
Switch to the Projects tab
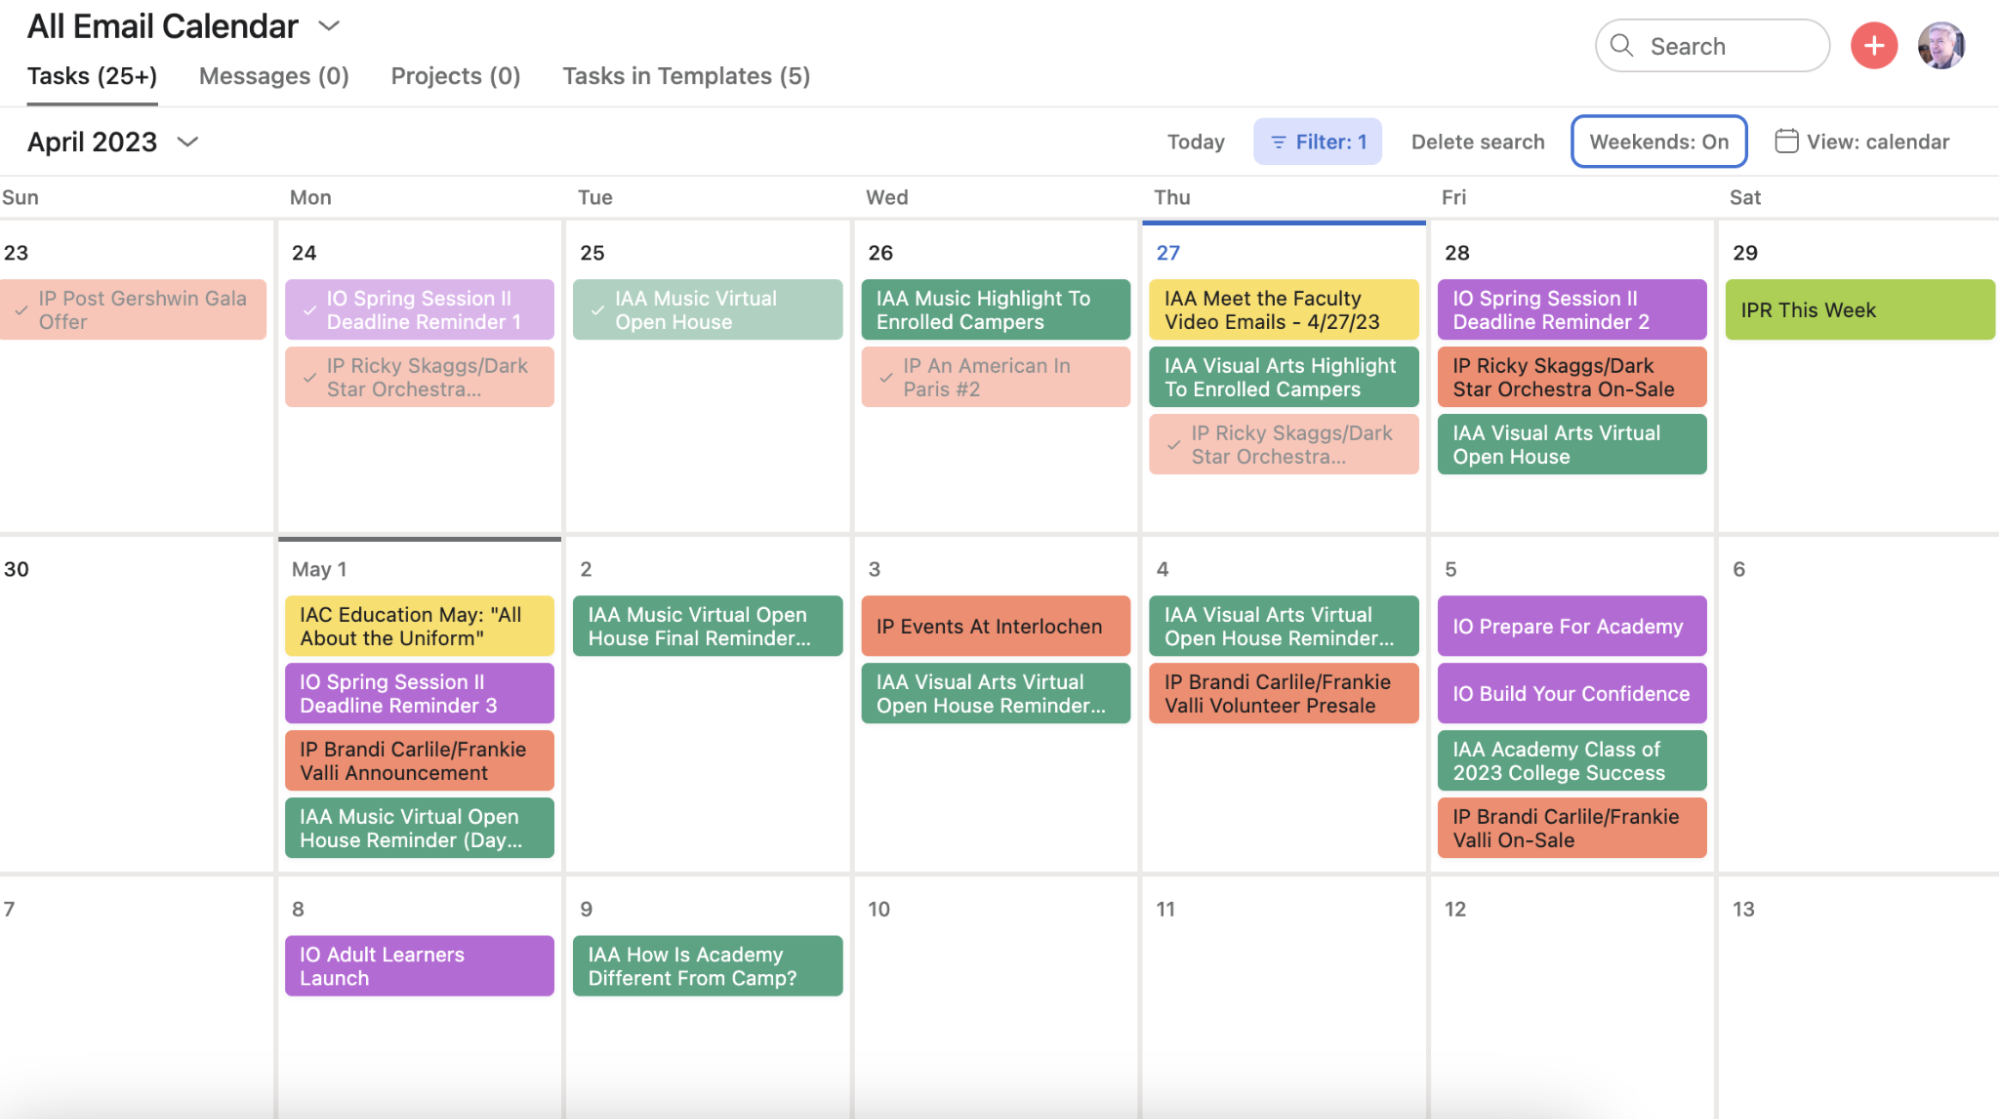coord(455,75)
